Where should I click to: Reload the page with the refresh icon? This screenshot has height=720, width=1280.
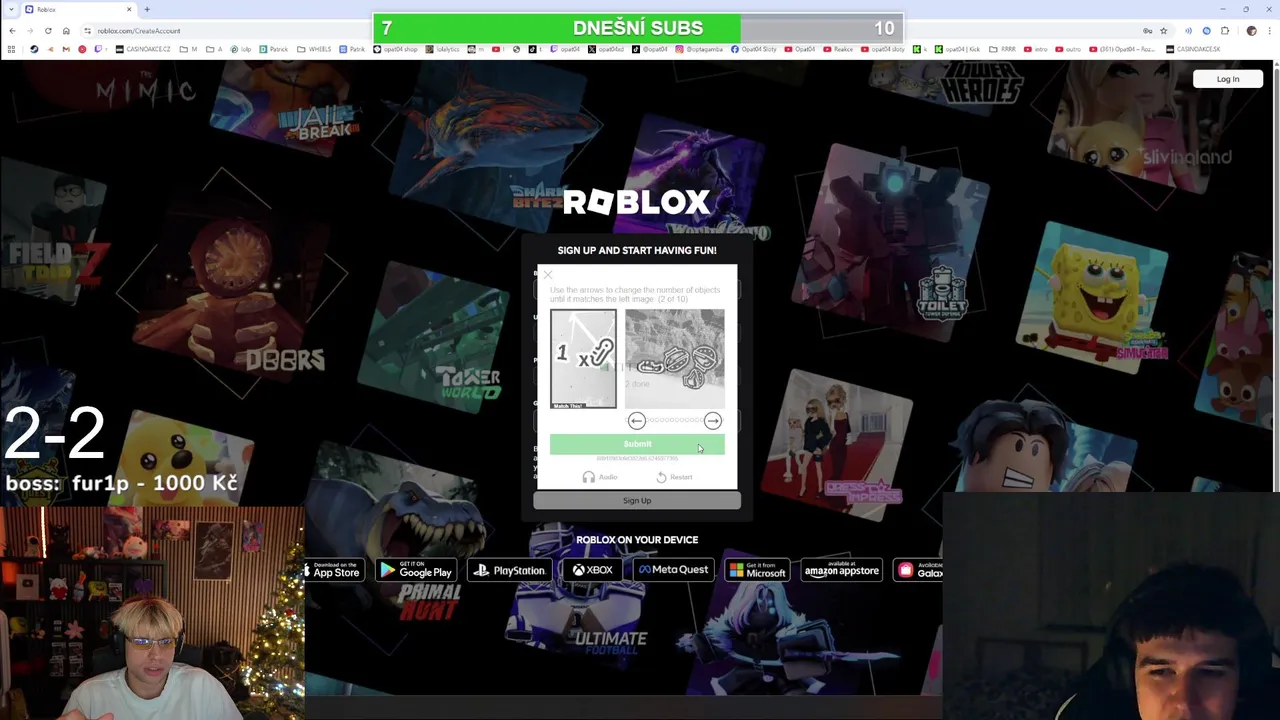(48, 31)
